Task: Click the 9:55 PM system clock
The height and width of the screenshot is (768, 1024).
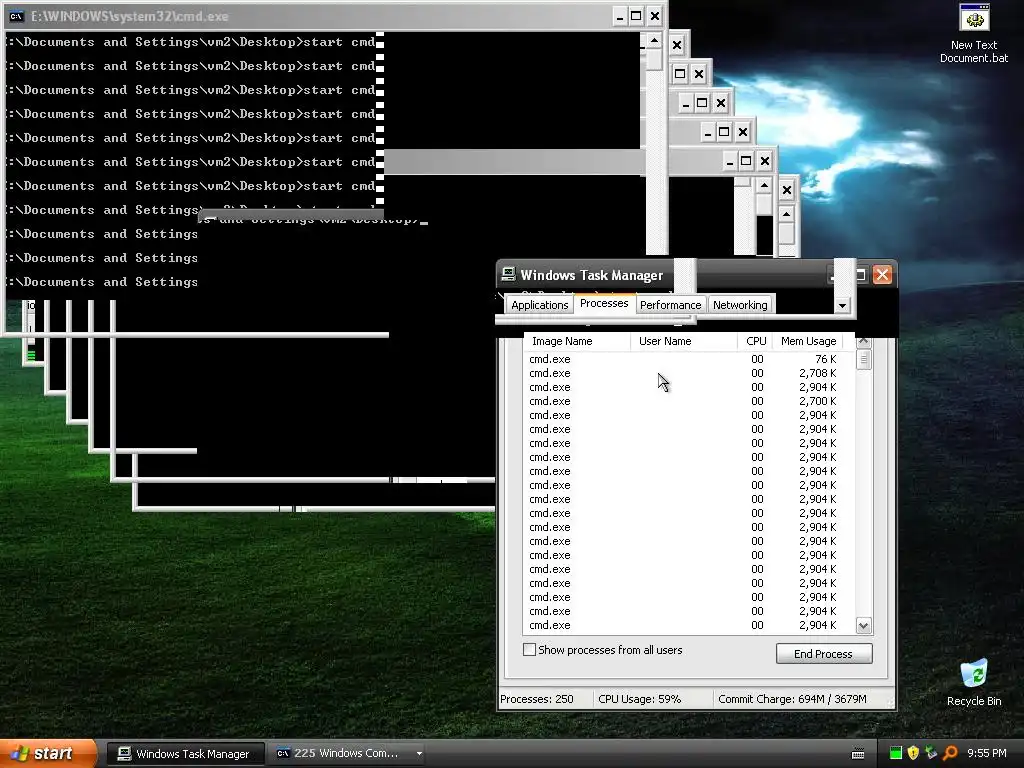Action: 987,753
